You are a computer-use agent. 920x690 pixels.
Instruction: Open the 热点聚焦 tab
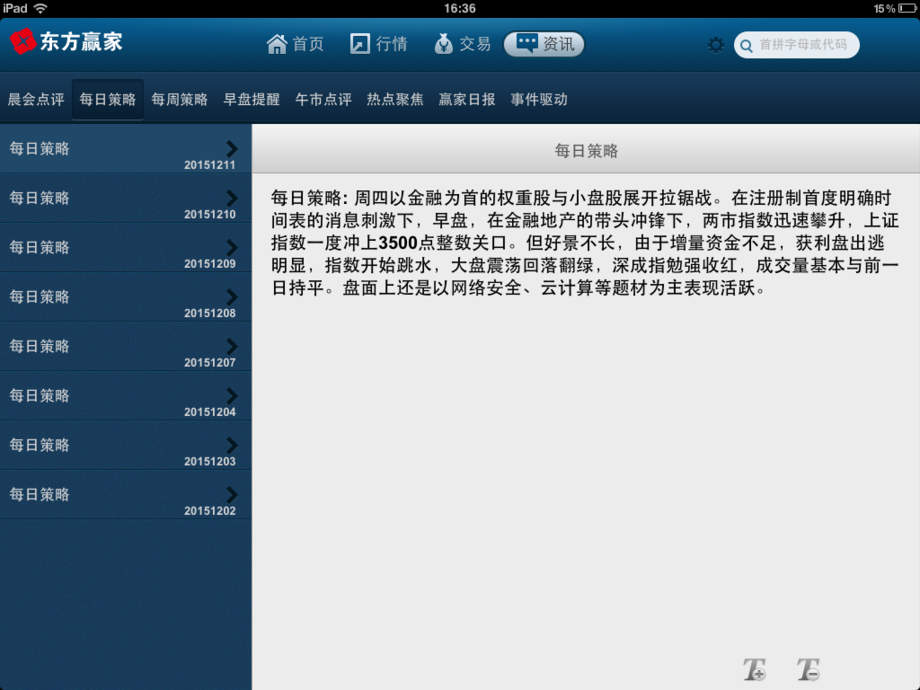point(393,98)
